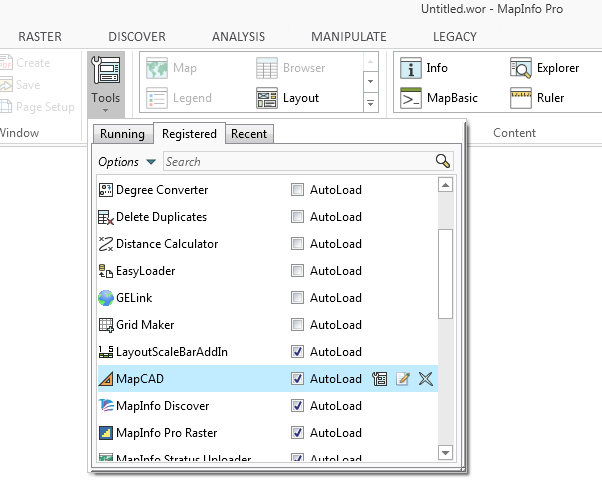Select the EasyLoader row text

[146, 271]
